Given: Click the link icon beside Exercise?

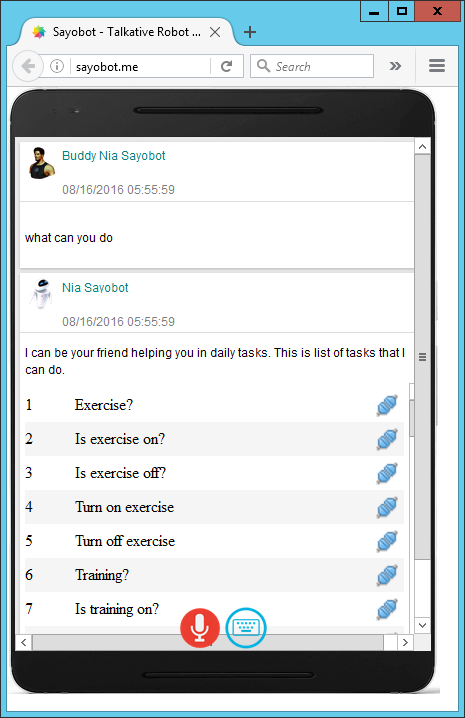Looking at the screenshot, I should (387, 405).
